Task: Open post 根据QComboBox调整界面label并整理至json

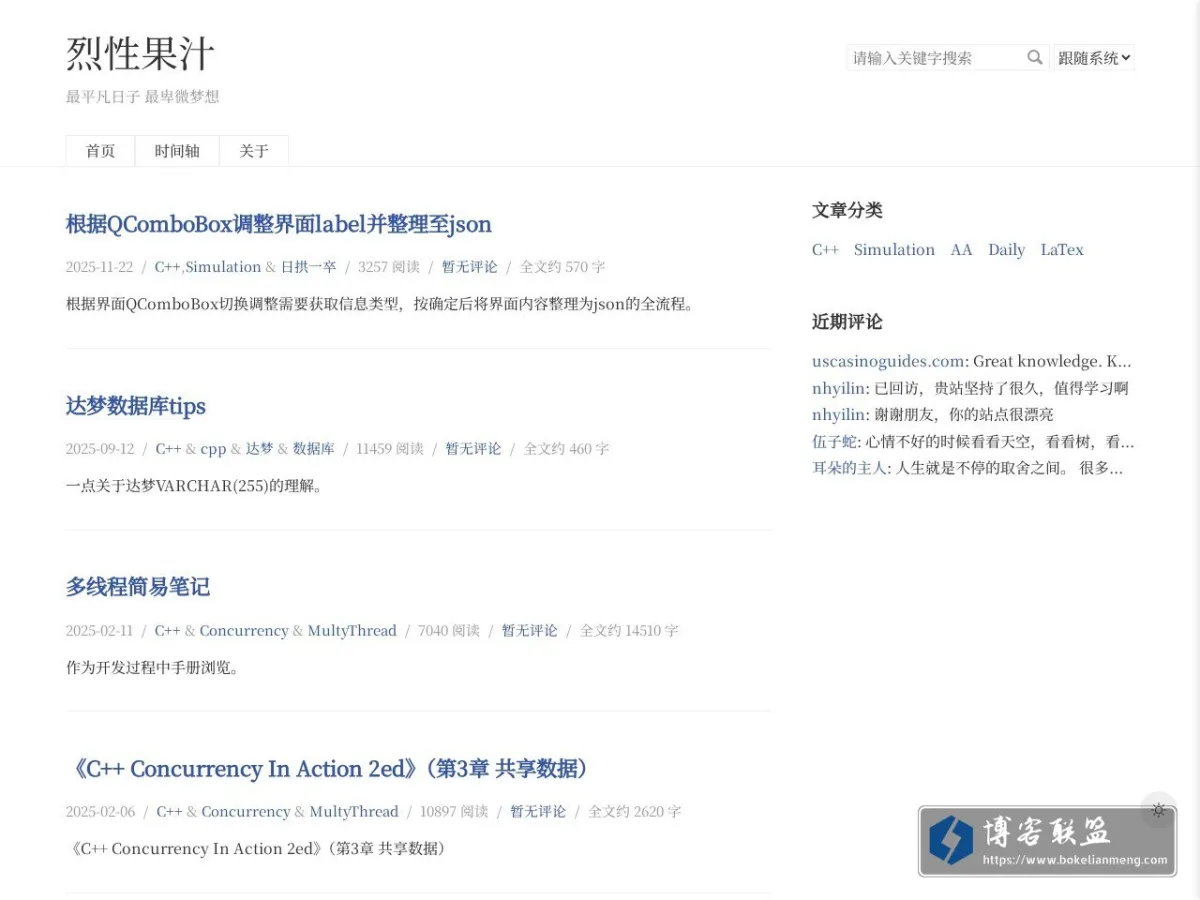Action: 279,224
